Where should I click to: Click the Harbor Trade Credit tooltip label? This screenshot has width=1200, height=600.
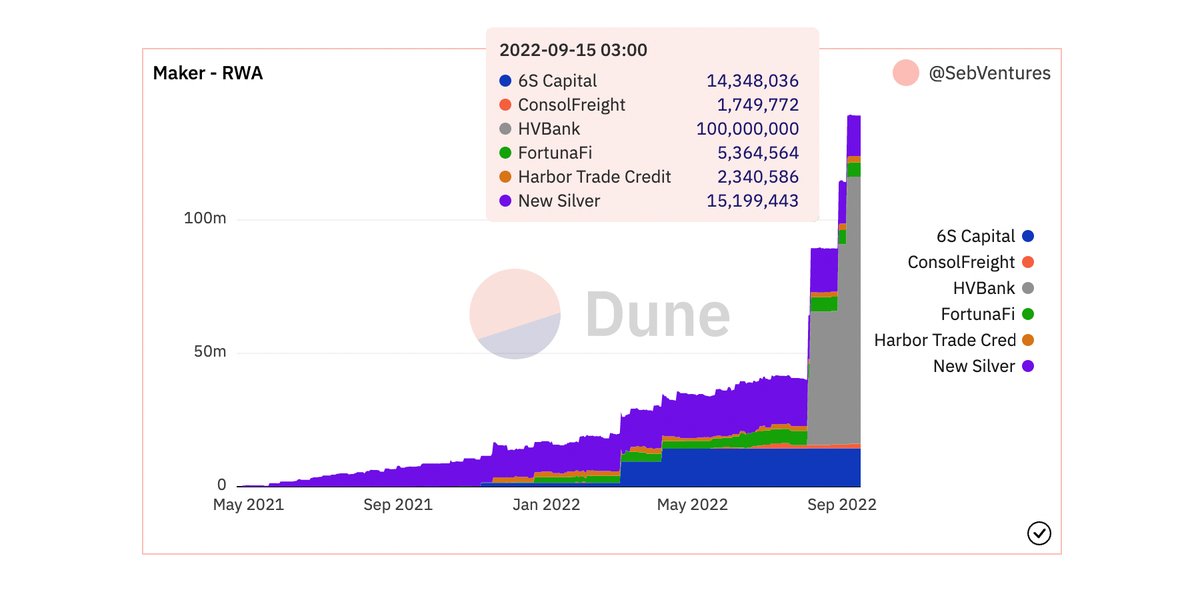point(594,177)
